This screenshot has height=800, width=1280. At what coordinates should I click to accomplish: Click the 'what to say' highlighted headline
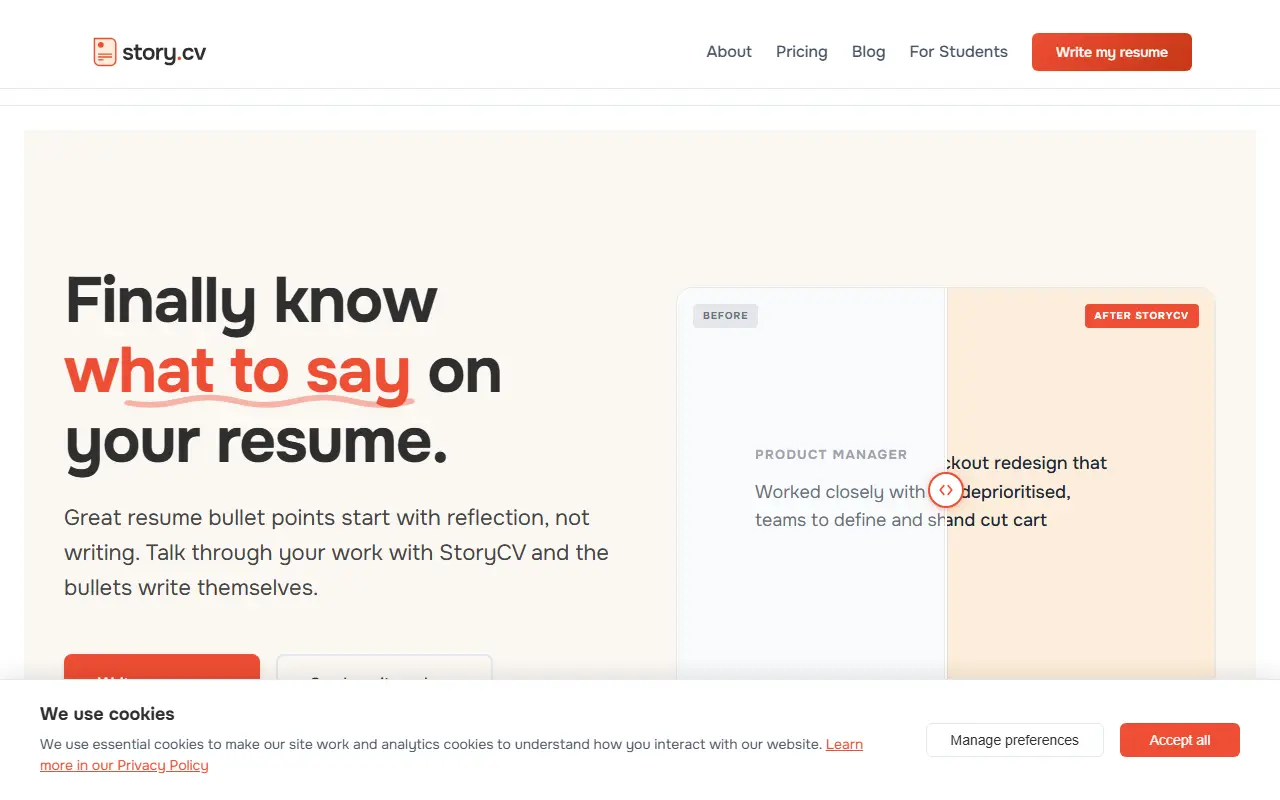click(x=238, y=370)
